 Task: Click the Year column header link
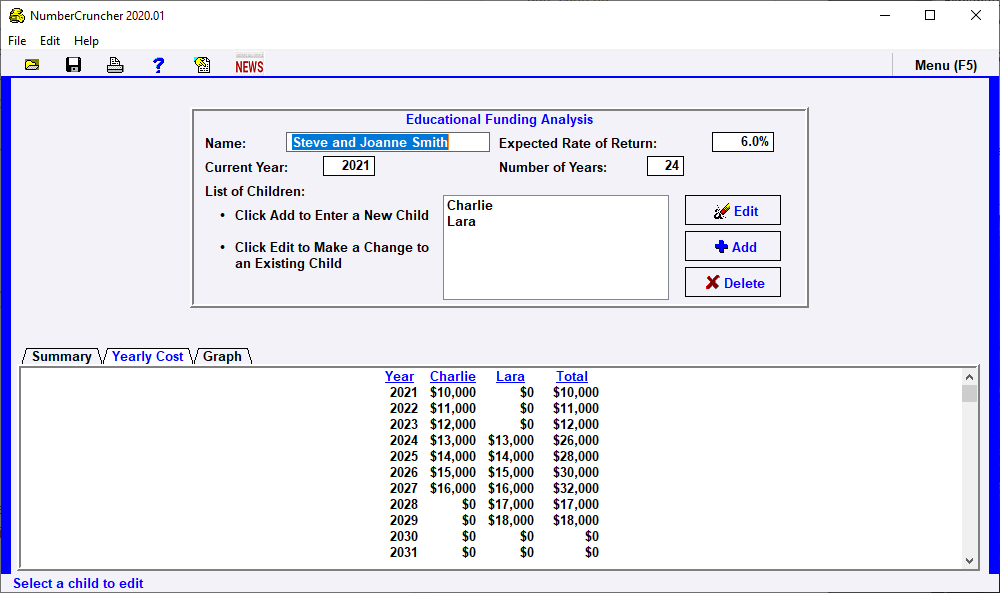(x=399, y=376)
